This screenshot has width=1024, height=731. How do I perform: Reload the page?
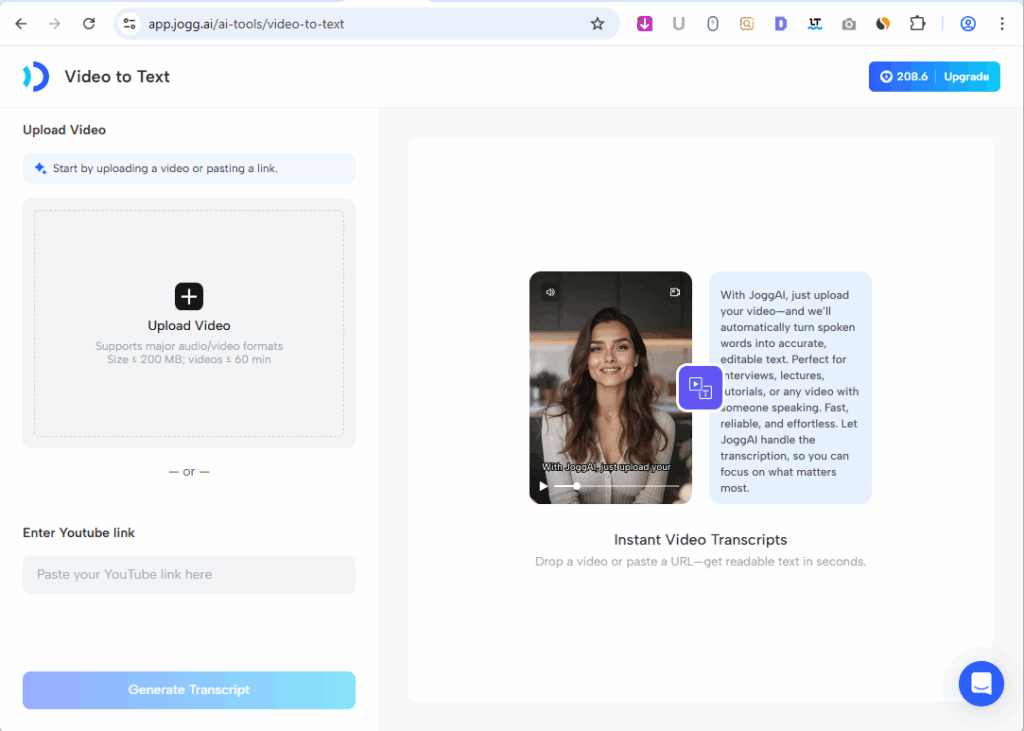pos(89,24)
